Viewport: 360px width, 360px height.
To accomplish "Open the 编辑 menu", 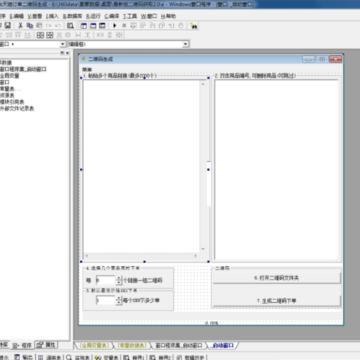I will point(17,16).
